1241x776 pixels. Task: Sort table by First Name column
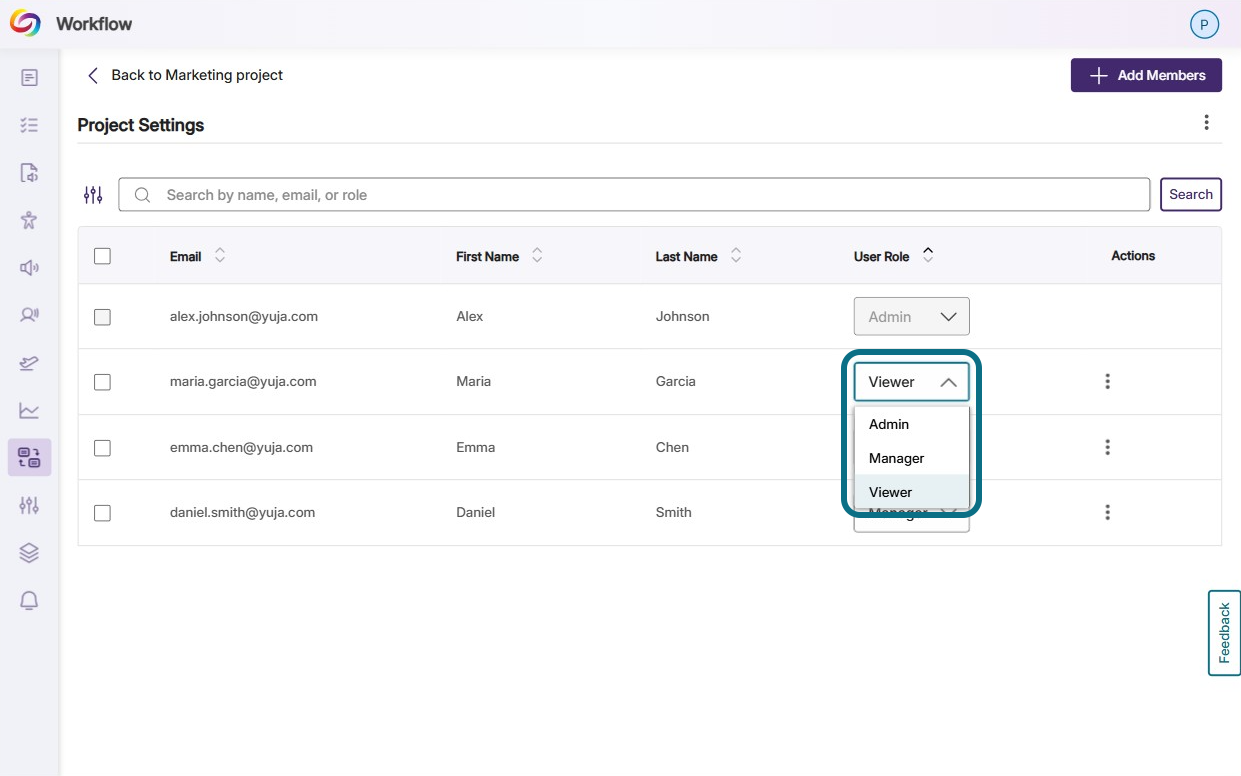[537, 256]
